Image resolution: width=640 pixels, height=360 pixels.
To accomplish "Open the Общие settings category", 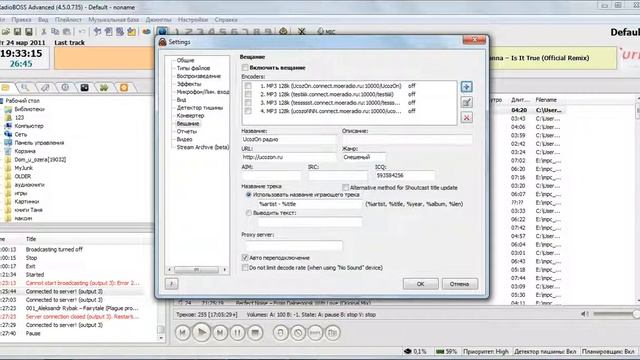I will (185, 60).
